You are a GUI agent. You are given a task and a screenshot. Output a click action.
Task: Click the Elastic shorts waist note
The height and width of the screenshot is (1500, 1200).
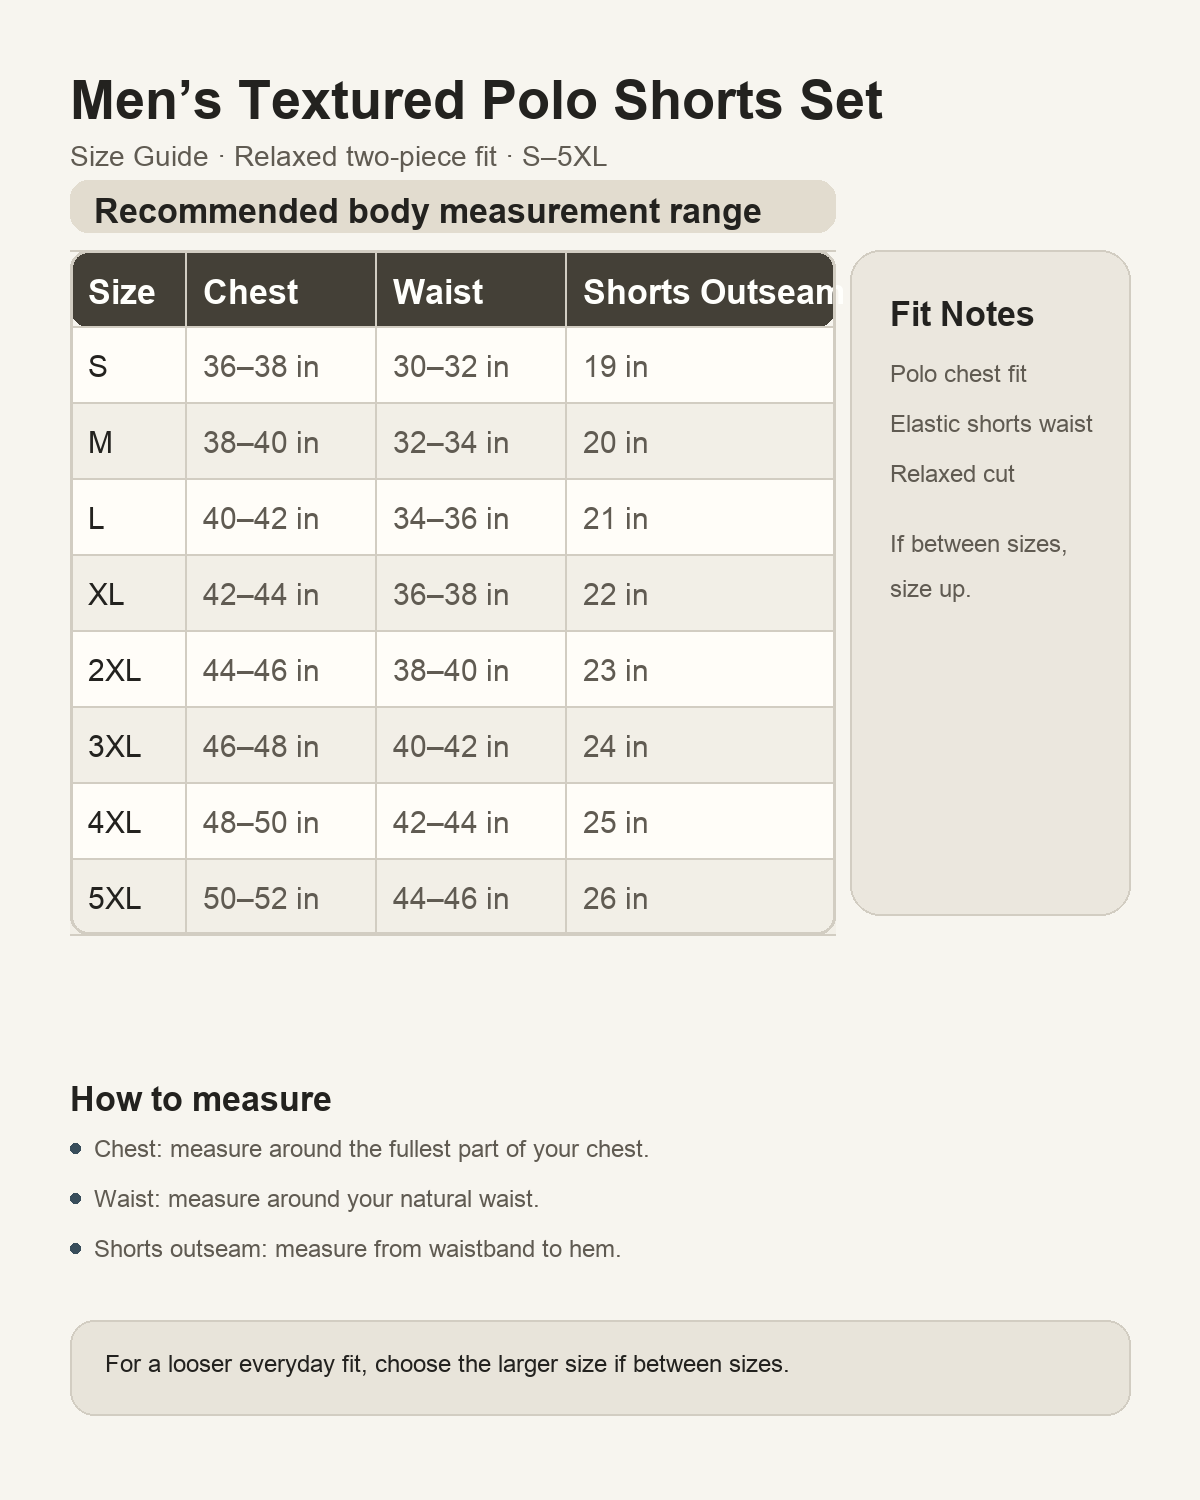click(991, 424)
